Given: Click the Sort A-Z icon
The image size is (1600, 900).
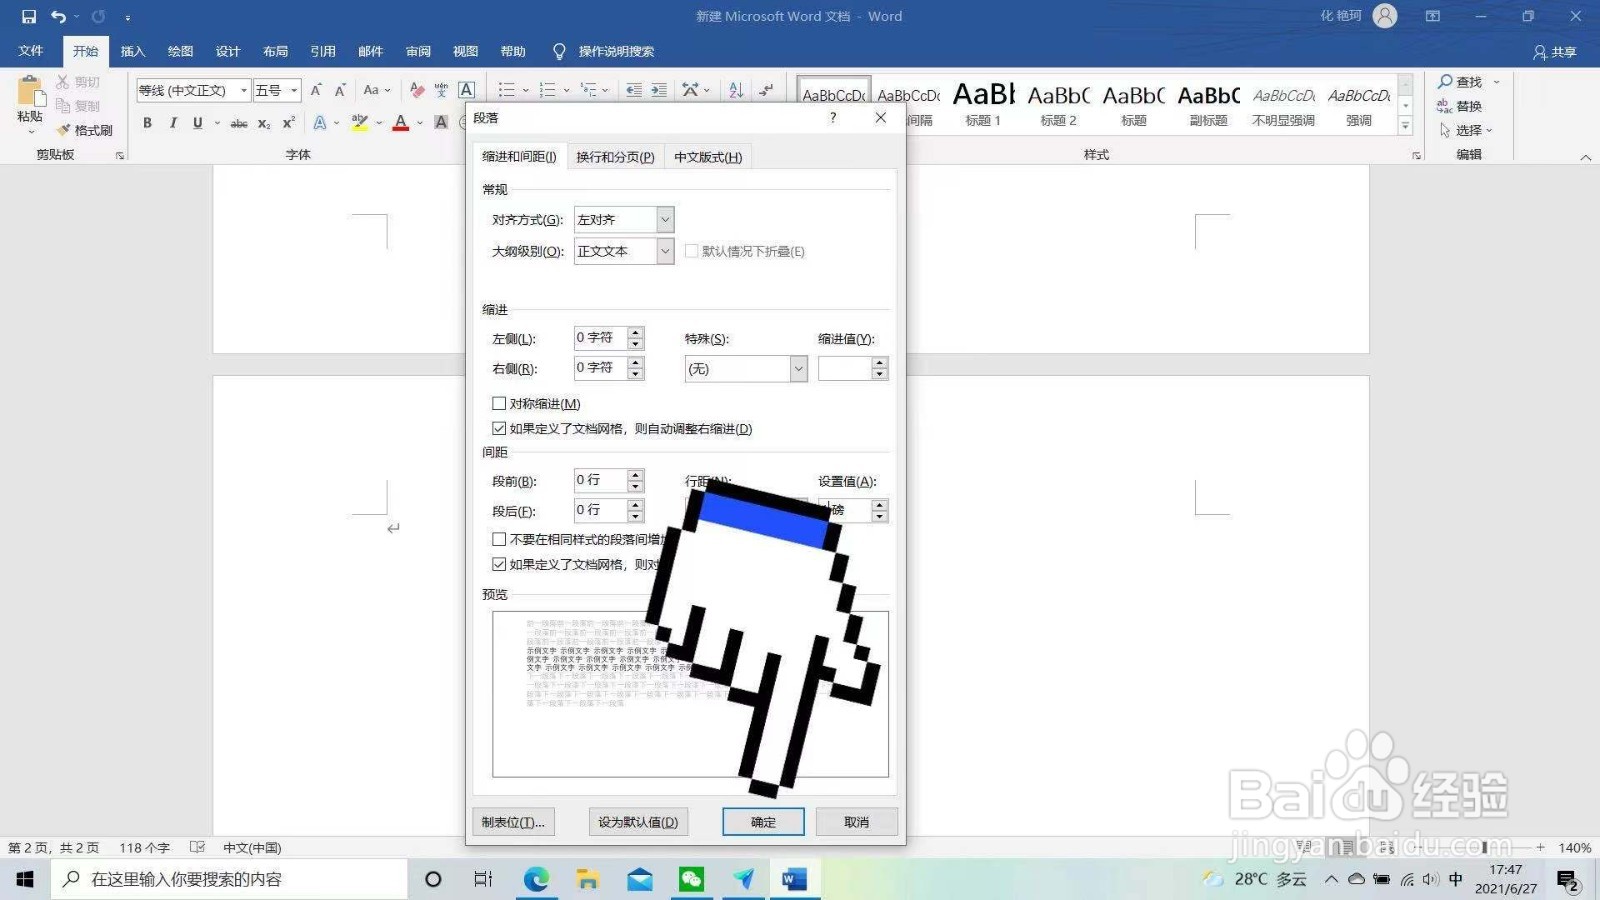Looking at the screenshot, I should [736, 90].
